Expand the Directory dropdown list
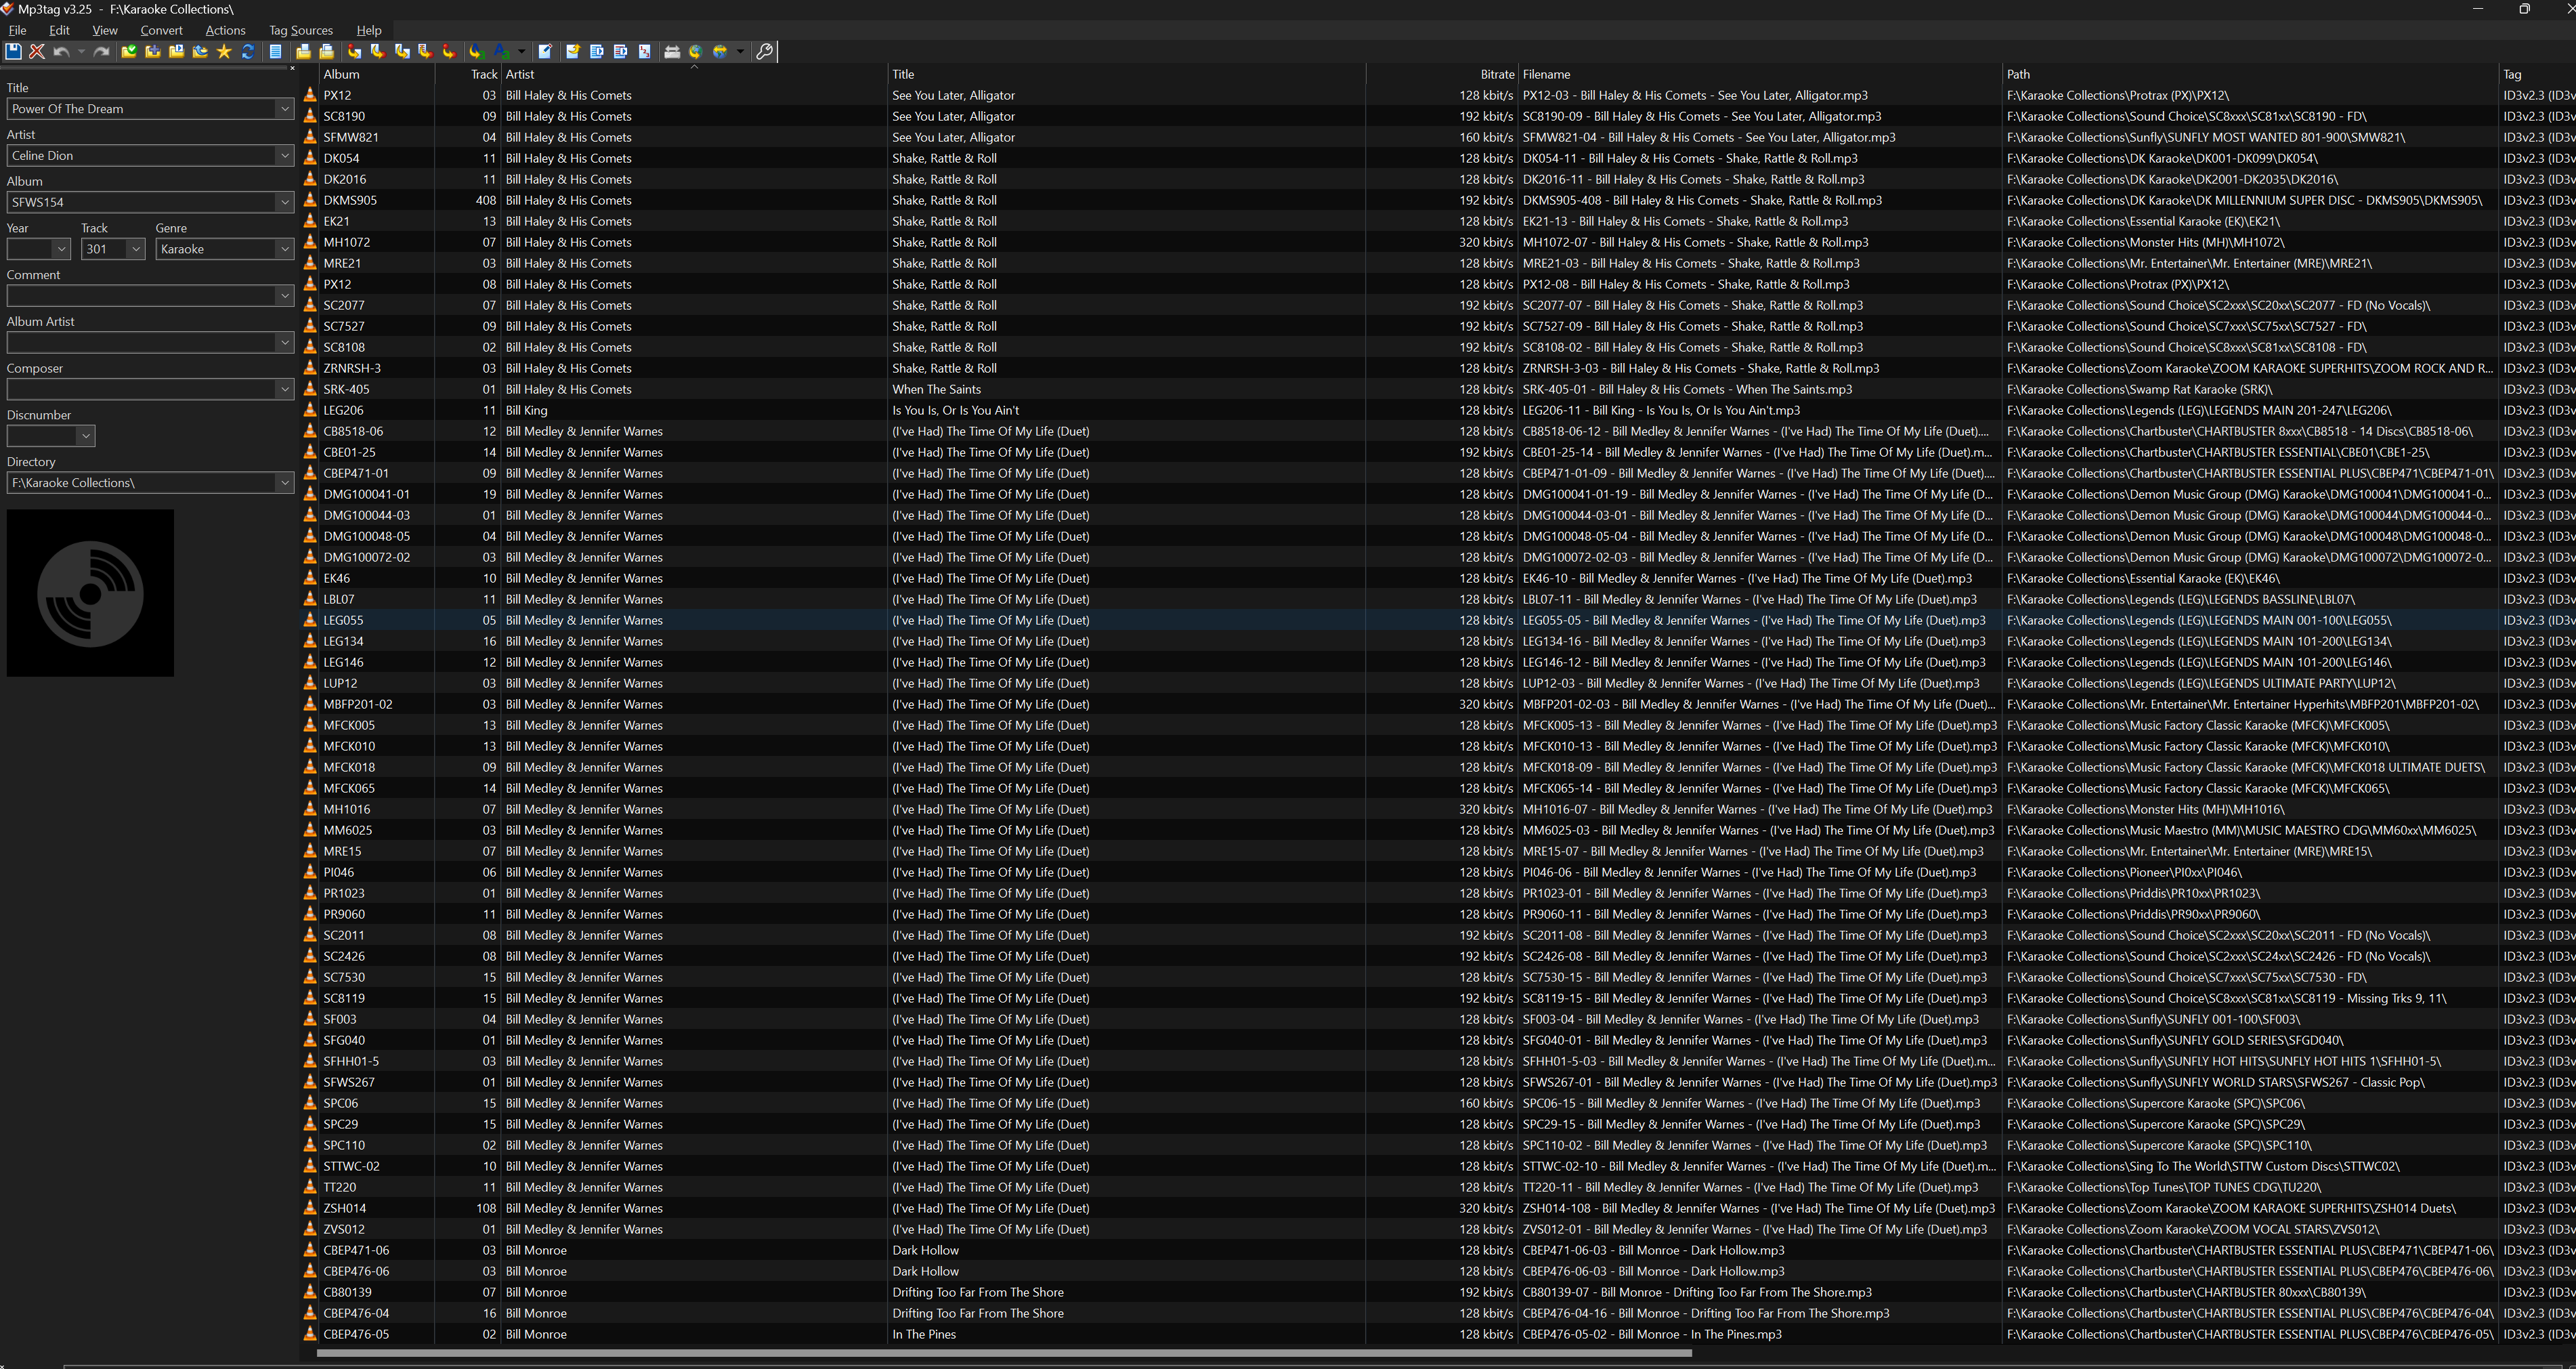 pos(284,483)
